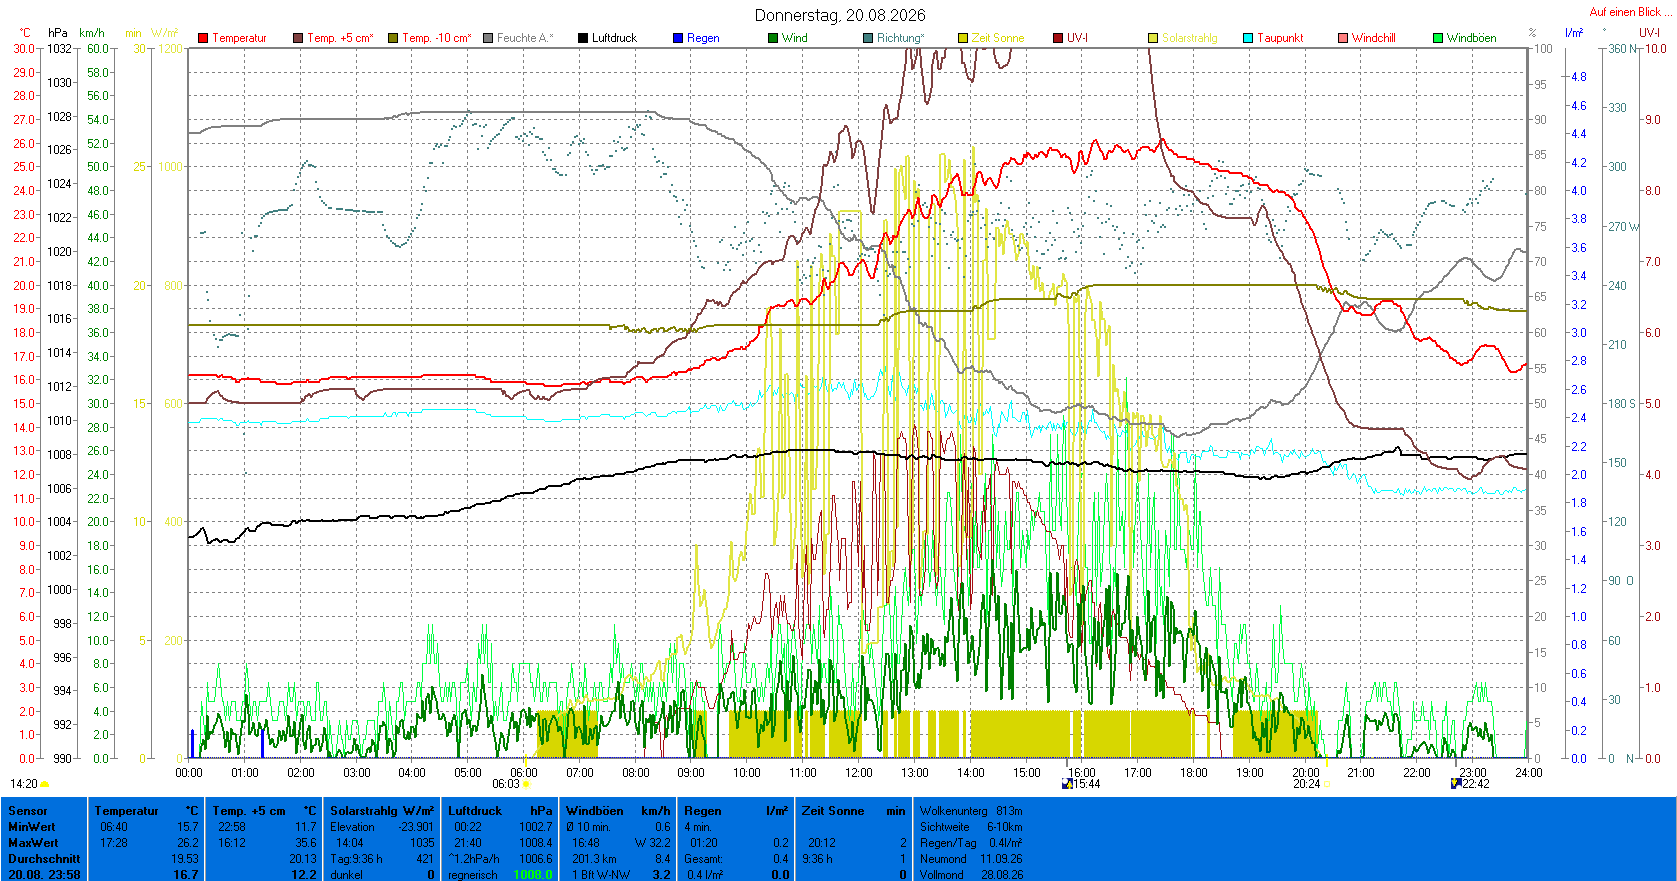Select the 'Temp. +5 cm*' legend label
Image resolution: width=1677 pixels, height=881 pixels.
[x=340, y=38]
